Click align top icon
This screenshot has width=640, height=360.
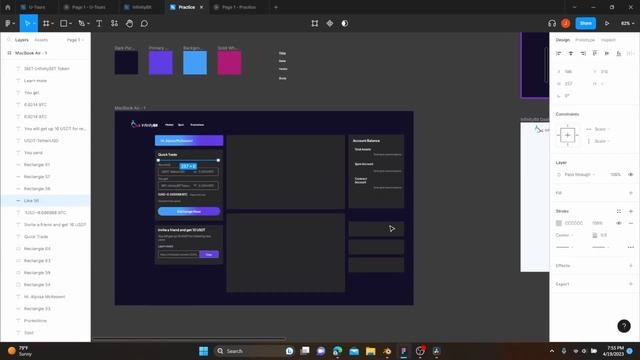(595, 53)
